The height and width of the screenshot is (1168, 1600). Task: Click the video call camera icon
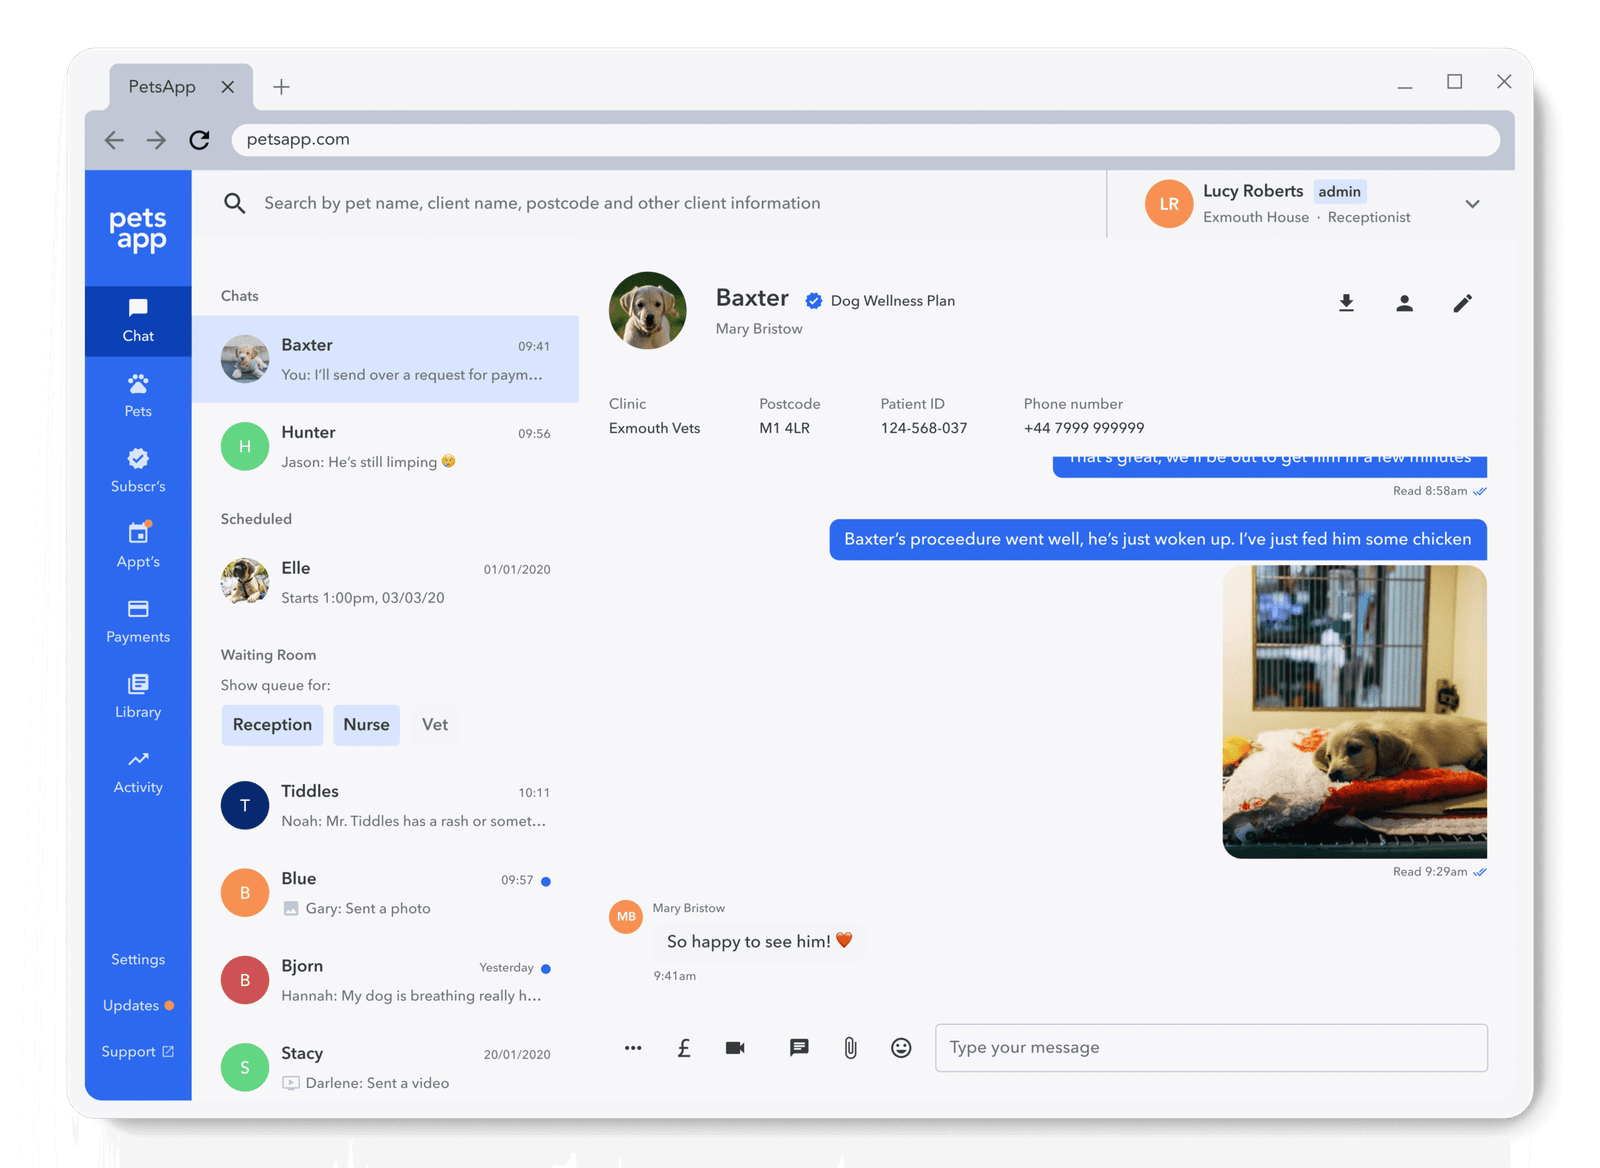(735, 1048)
